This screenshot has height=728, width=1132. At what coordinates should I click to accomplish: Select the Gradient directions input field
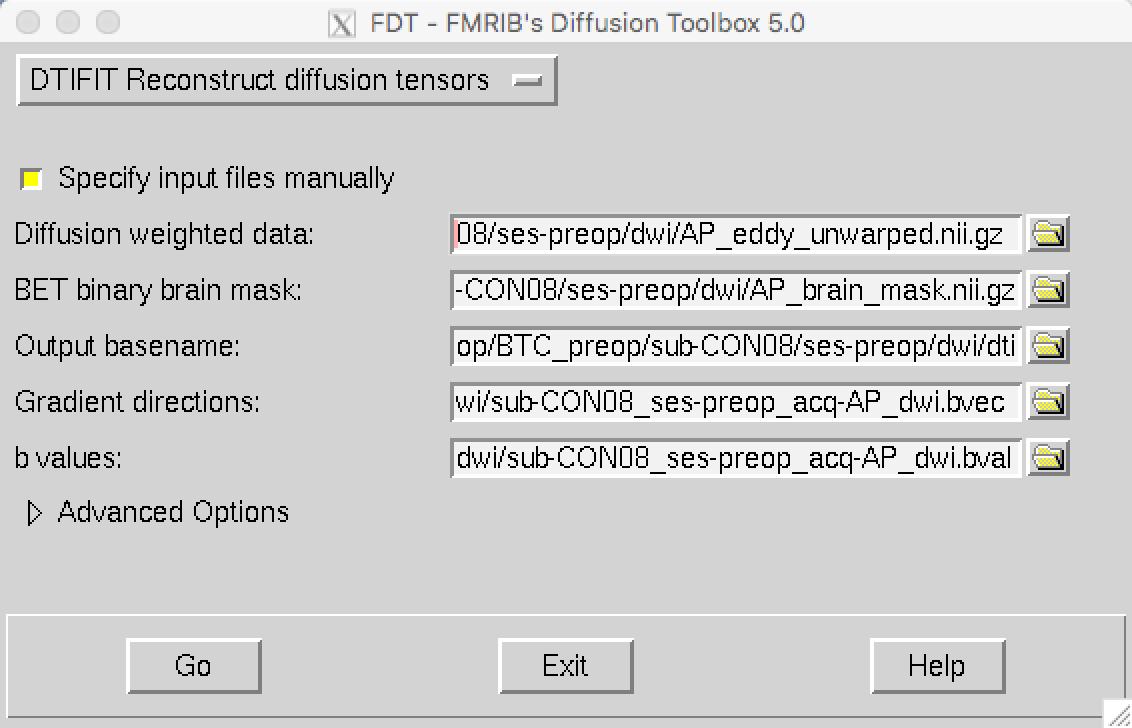coord(736,402)
